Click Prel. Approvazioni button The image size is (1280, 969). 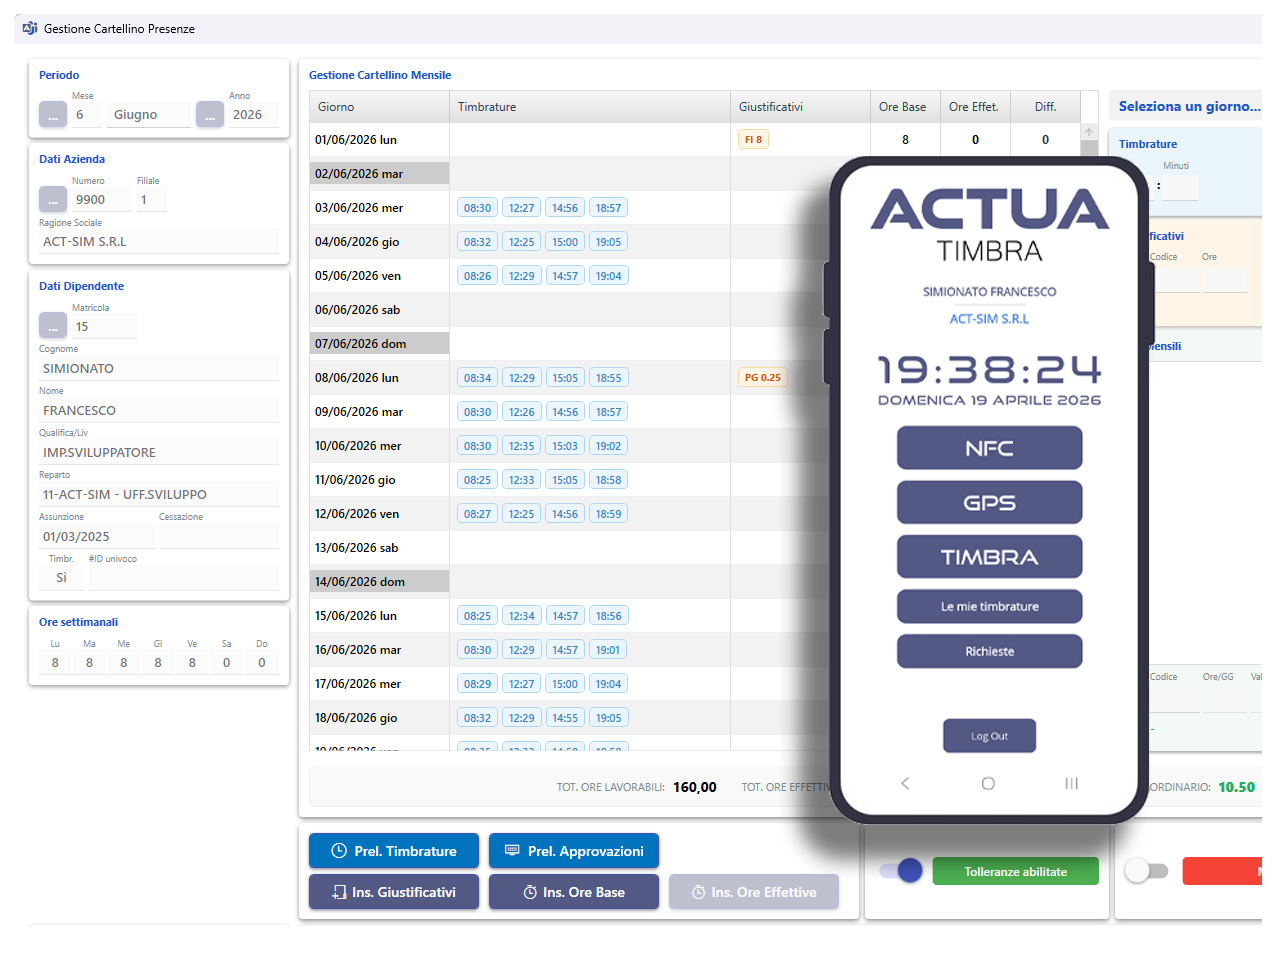click(574, 851)
